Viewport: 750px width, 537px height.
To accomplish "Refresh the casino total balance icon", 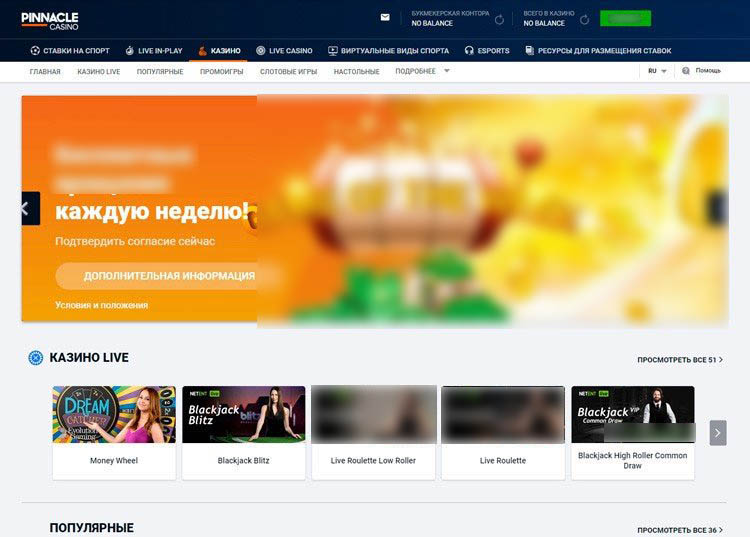I will coord(584,19).
